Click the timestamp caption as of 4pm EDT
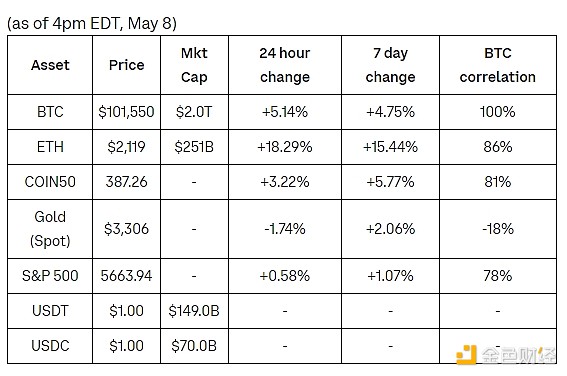Image resolution: width=567 pixels, height=376 pixels. [x=92, y=24]
